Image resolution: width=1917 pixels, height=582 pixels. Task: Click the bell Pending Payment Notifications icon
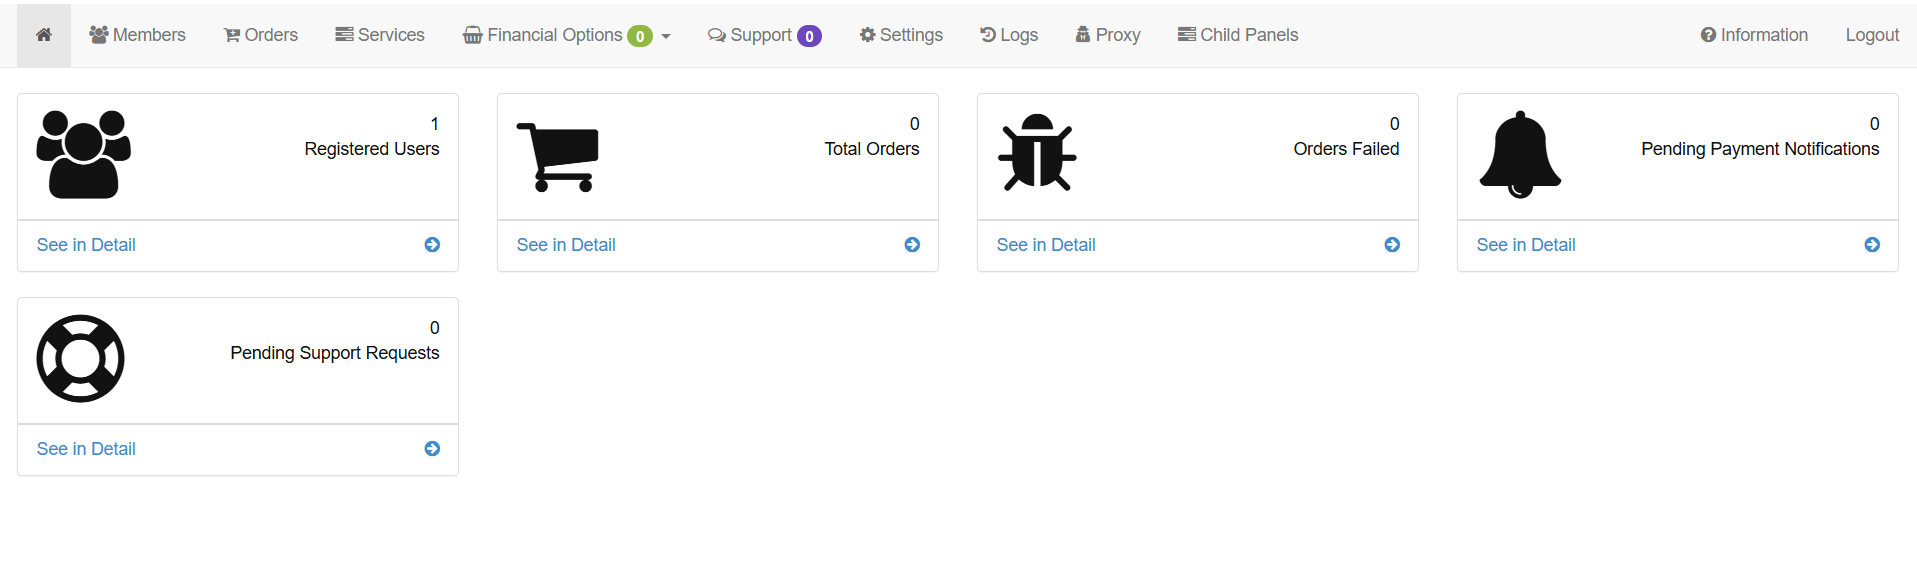(1520, 155)
